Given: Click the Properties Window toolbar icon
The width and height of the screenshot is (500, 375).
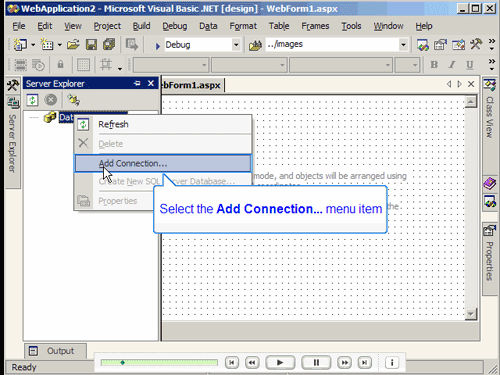Looking at the screenshot, I should pyautogui.click(x=440, y=45).
